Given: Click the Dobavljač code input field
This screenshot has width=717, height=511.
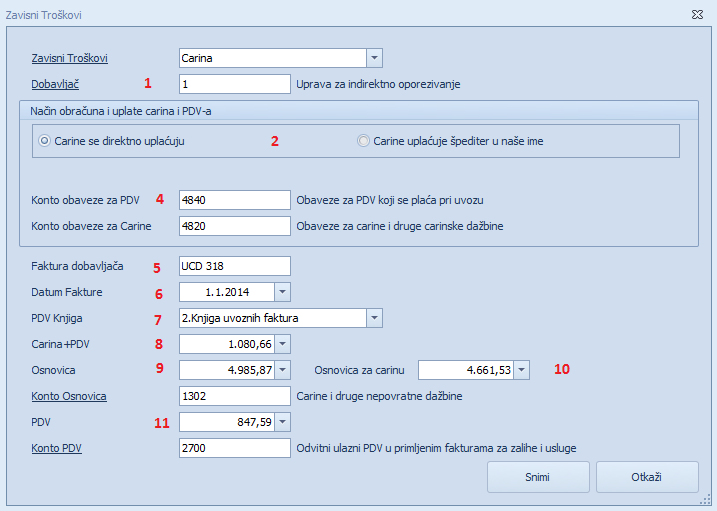Looking at the screenshot, I should tap(235, 84).
